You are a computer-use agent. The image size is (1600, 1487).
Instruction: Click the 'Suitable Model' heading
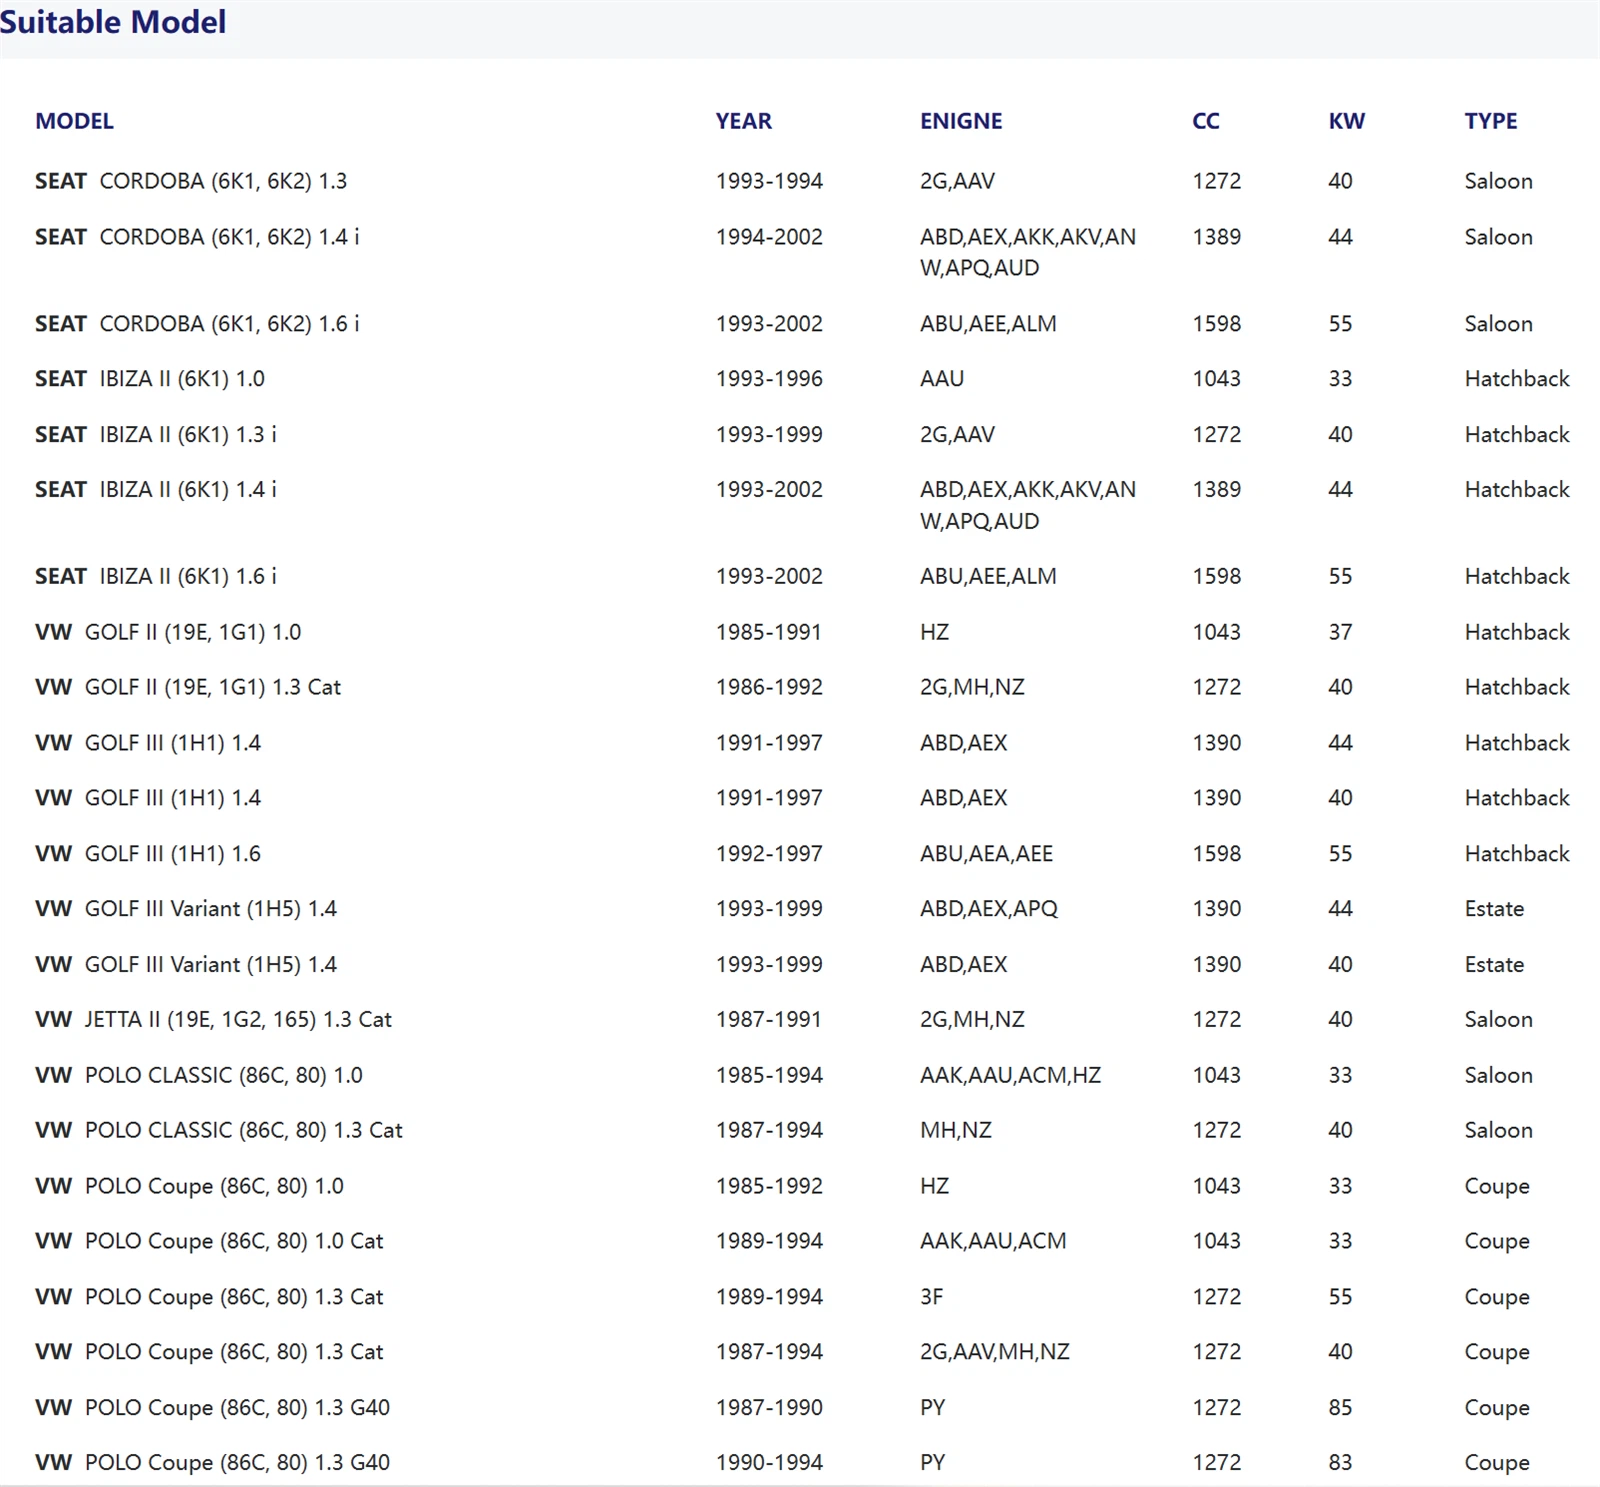tap(113, 22)
